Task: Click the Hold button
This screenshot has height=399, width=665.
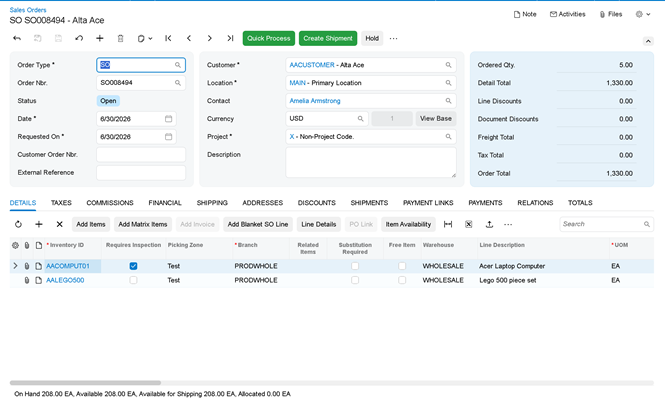Action: [372, 38]
